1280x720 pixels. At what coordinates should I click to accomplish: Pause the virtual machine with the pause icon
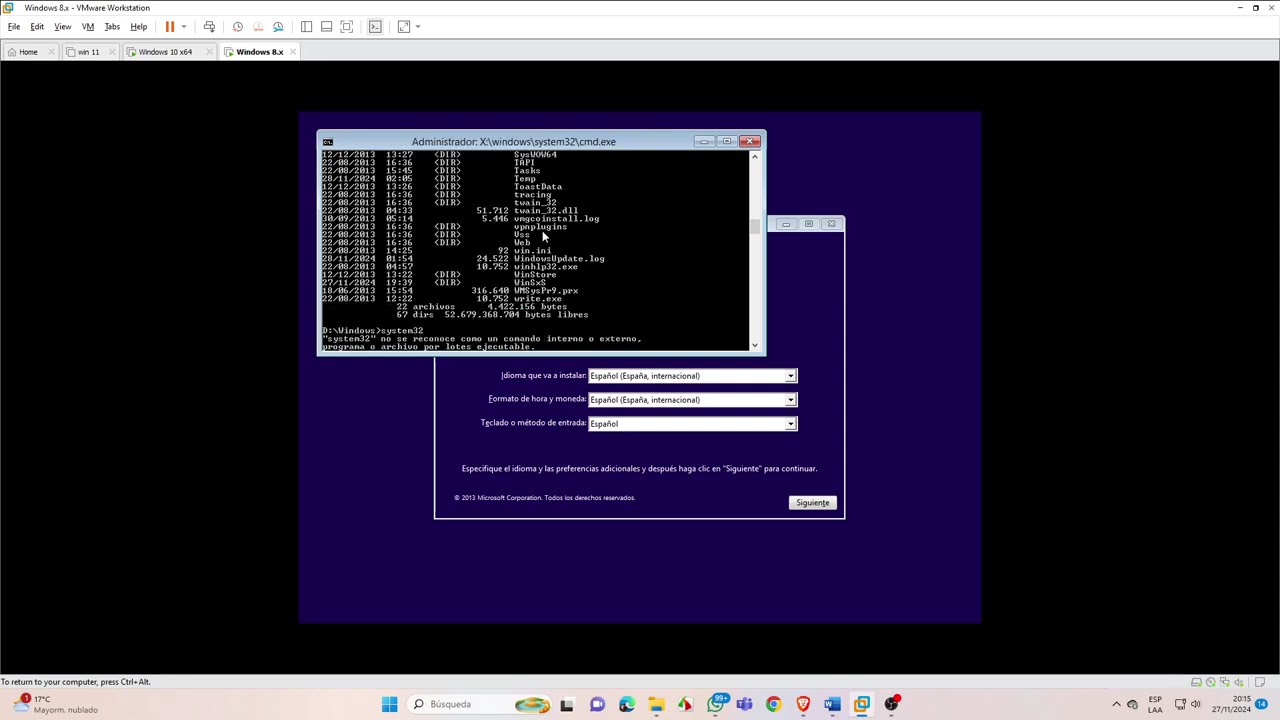(170, 27)
